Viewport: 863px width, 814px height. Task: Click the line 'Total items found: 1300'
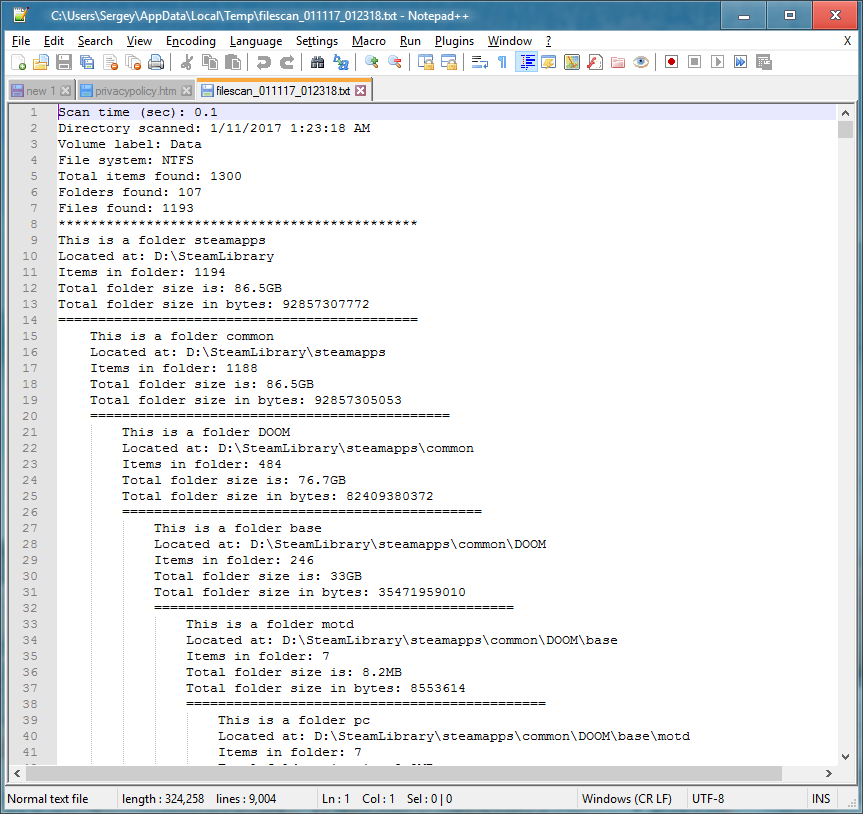click(x=150, y=176)
